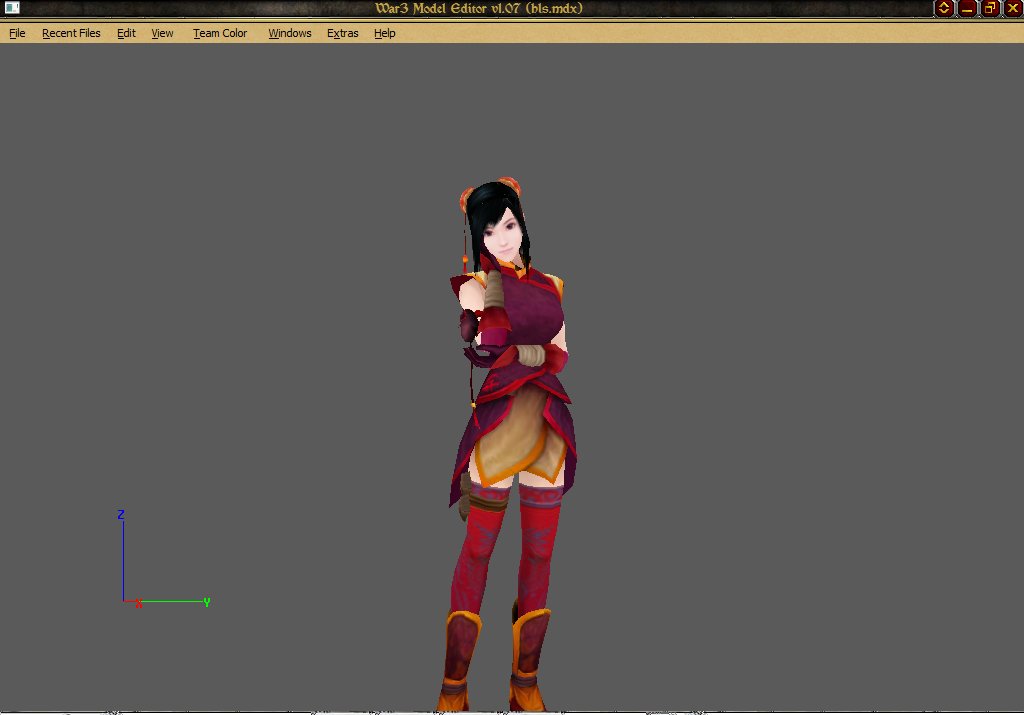
Task: Restore down the War3 Model Editor window
Action: (x=990, y=8)
